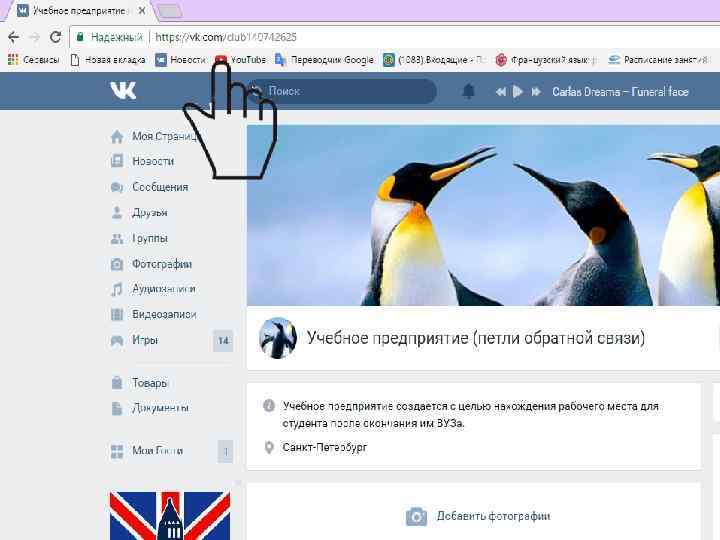Click the counter badge next to Моя Гости

click(x=225, y=451)
